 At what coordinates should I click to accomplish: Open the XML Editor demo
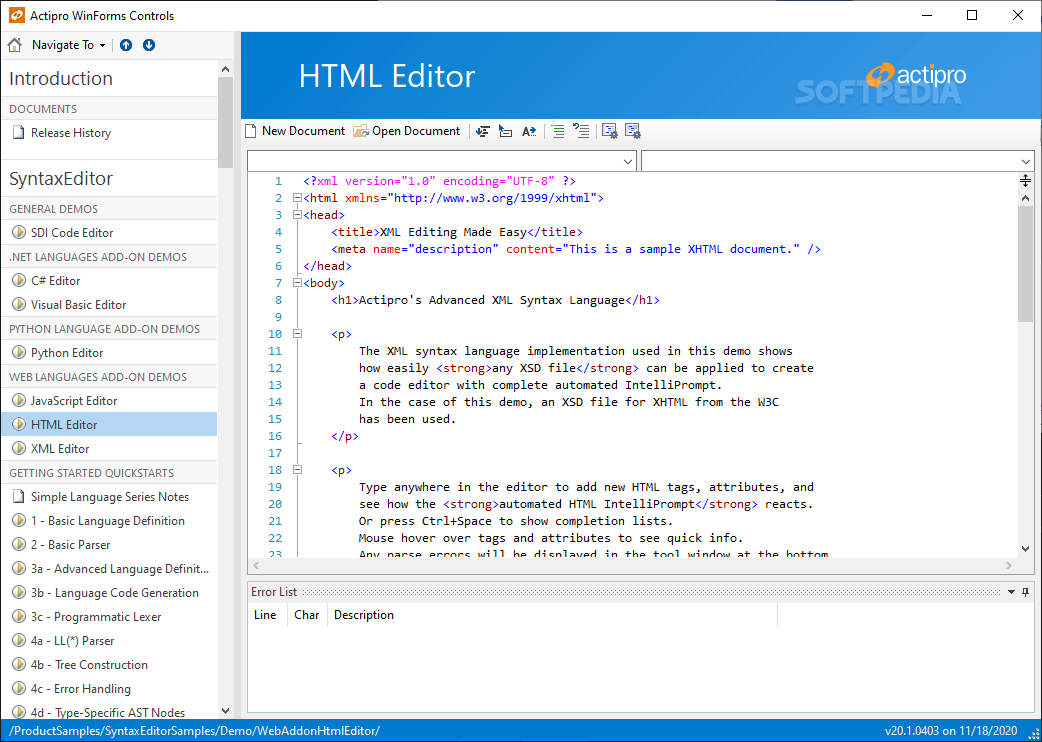click(109, 448)
